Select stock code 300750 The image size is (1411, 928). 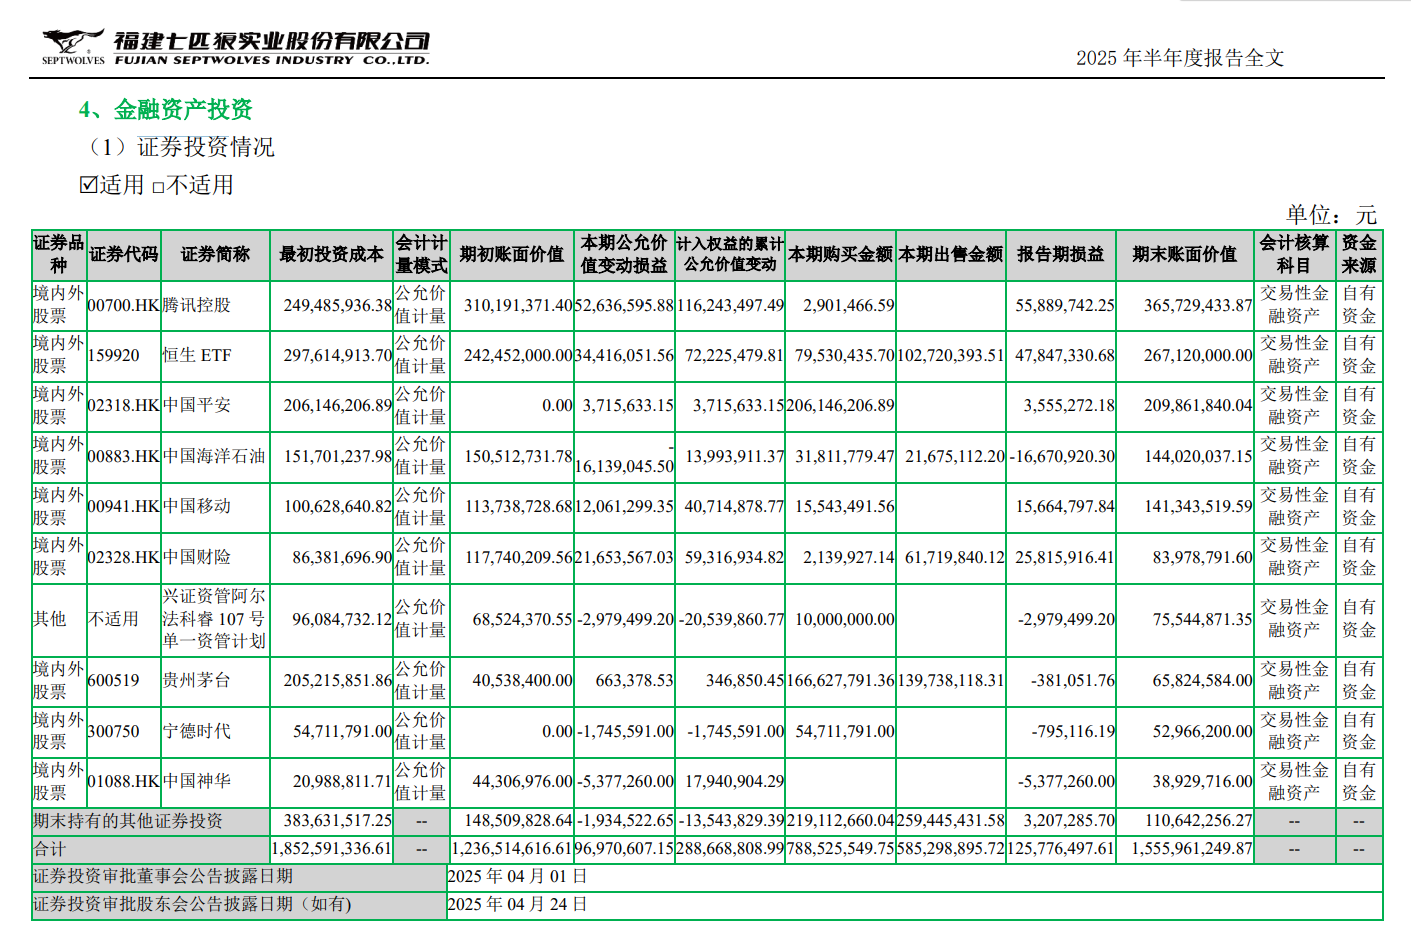click(x=113, y=731)
